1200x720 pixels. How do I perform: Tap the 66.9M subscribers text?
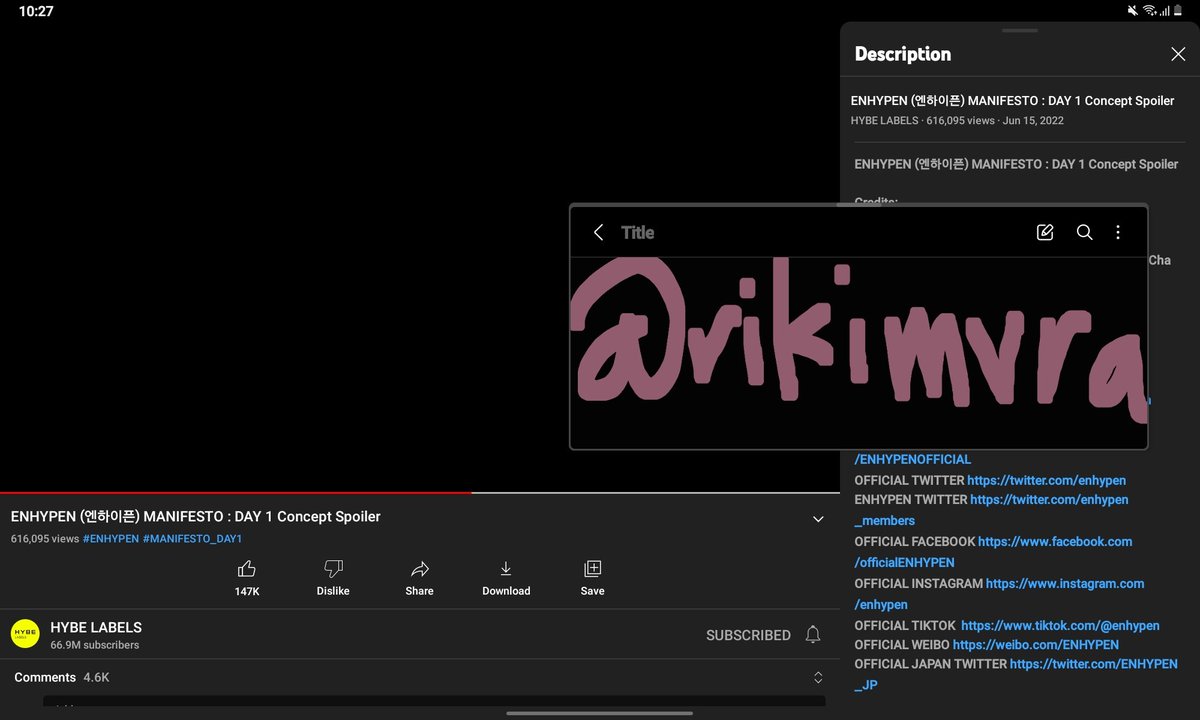point(95,645)
